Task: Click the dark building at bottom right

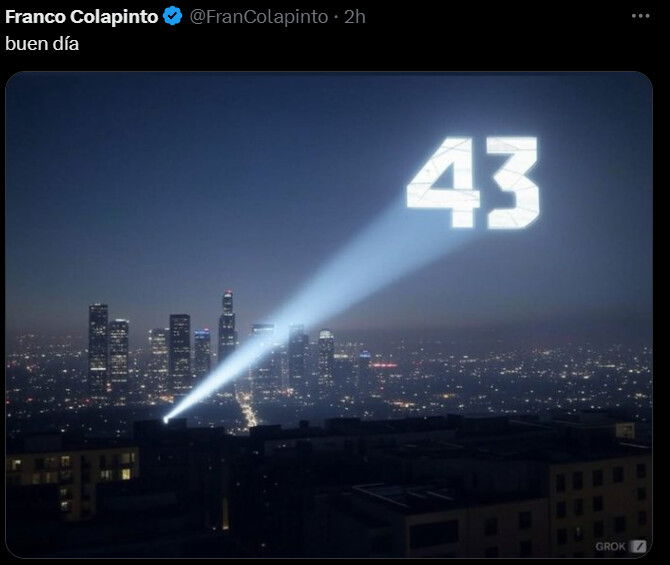Action: [x=598, y=504]
